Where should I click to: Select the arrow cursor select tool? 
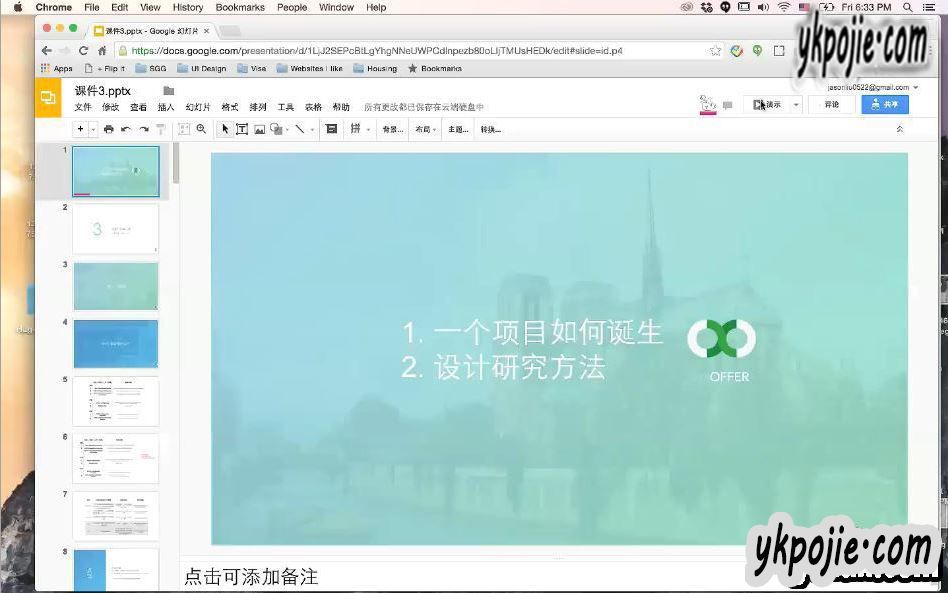pyautogui.click(x=225, y=129)
